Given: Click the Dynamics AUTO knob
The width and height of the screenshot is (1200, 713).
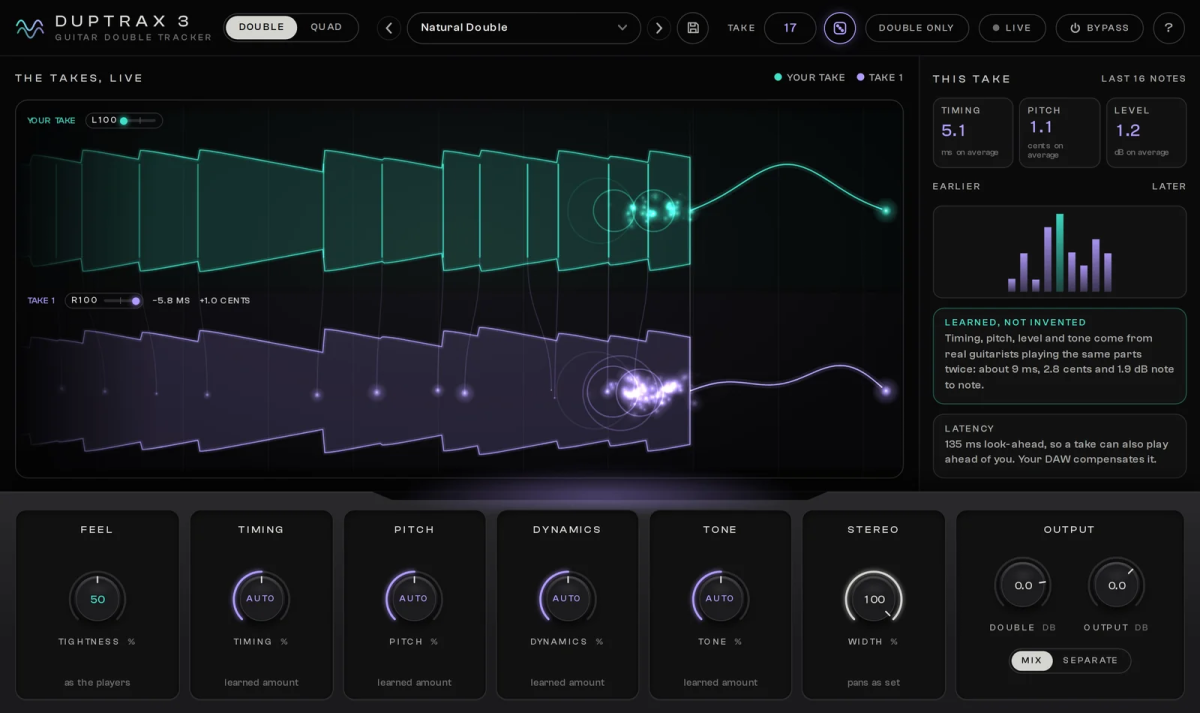Looking at the screenshot, I should coord(567,599).
